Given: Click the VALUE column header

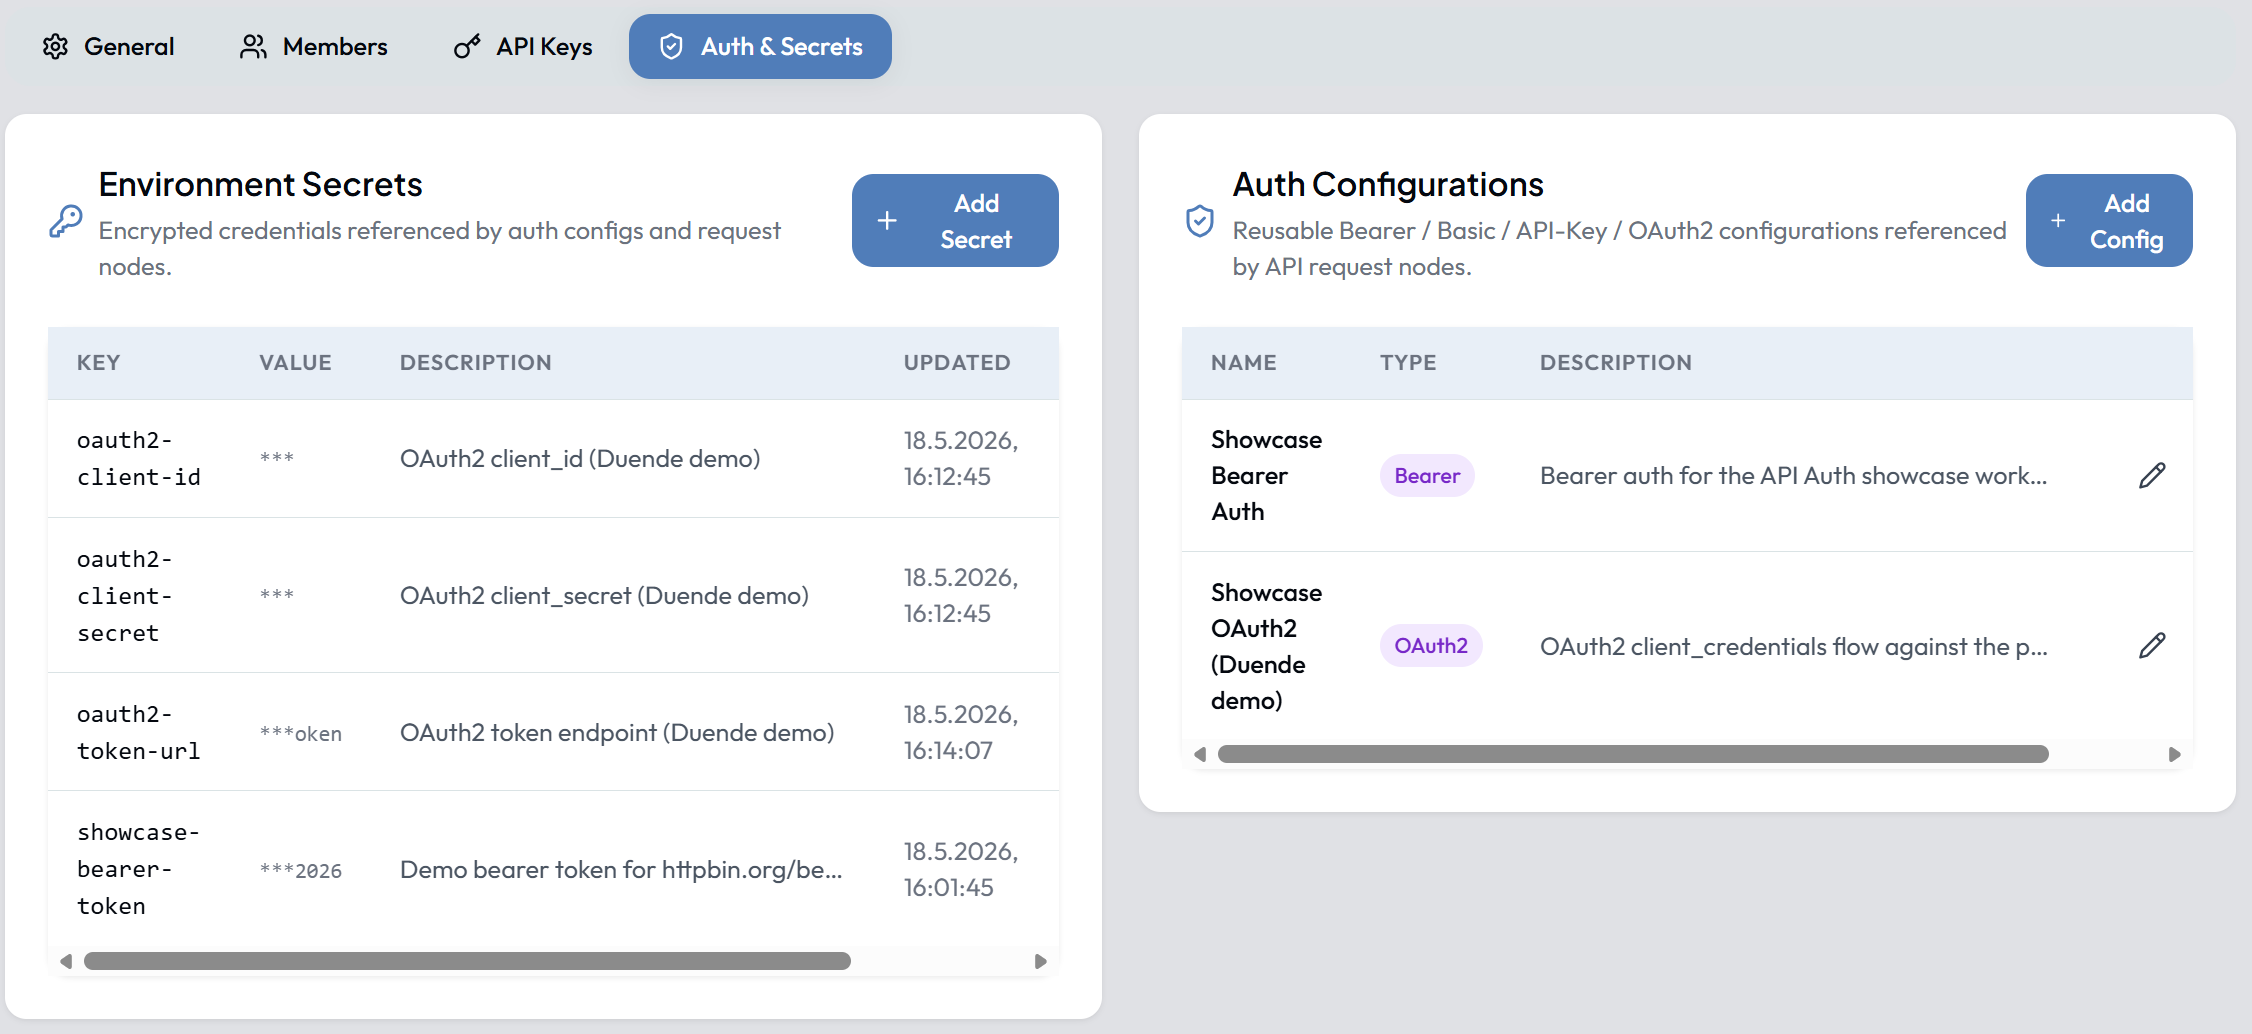Looking at the screenshot, I should click(295, 363).
